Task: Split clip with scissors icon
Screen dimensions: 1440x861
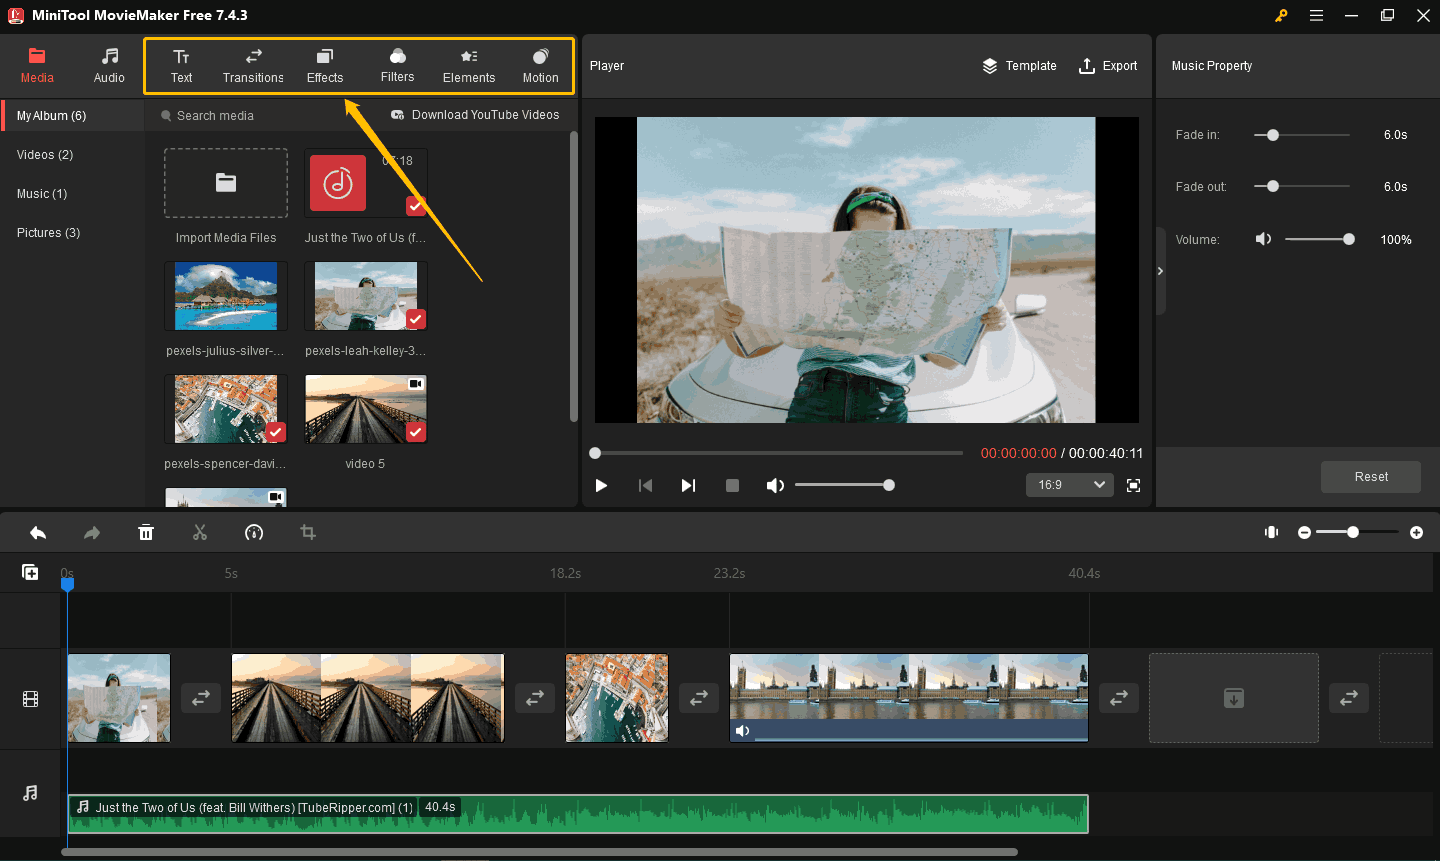Action: (x=200, y=533)
